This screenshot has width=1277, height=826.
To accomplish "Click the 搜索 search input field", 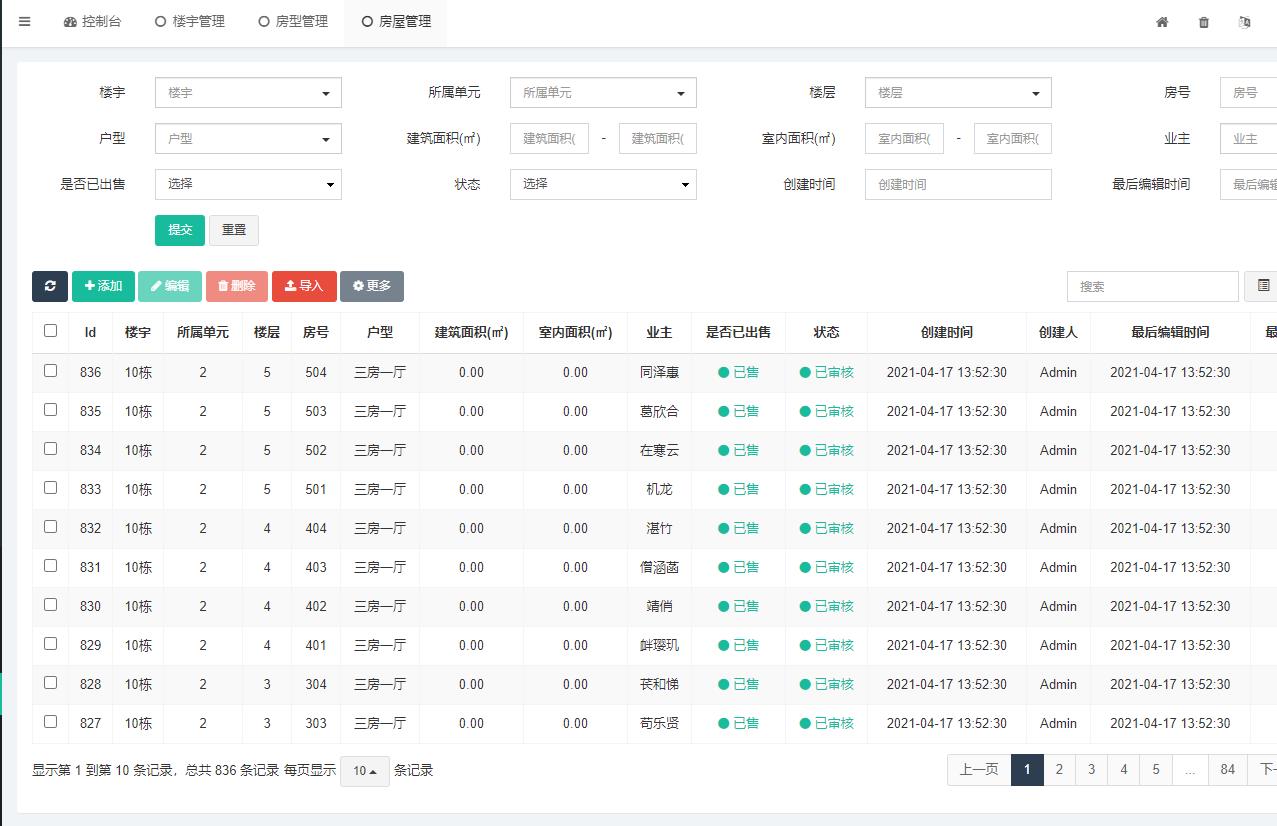I will click(1152, 286).
